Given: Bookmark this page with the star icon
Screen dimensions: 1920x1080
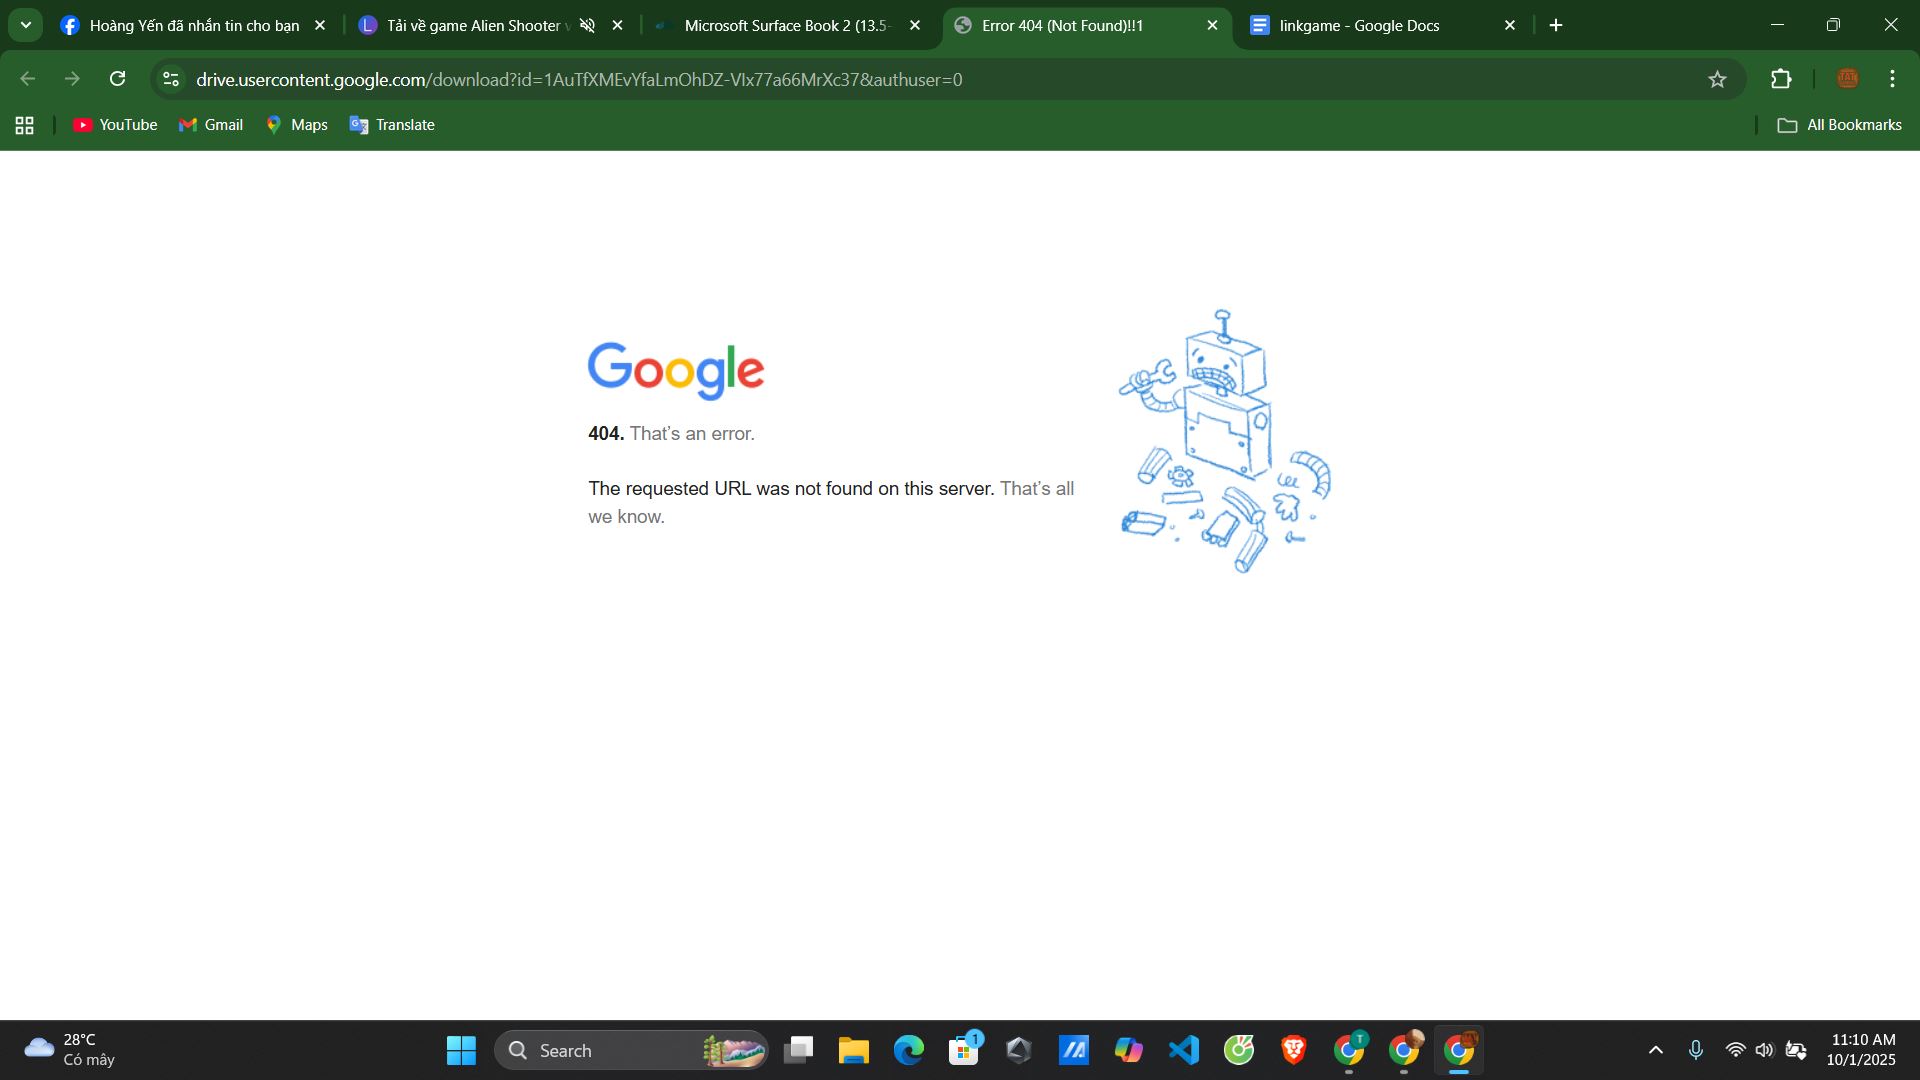Looking at the screenshot, I should (x=1717, y=79).
